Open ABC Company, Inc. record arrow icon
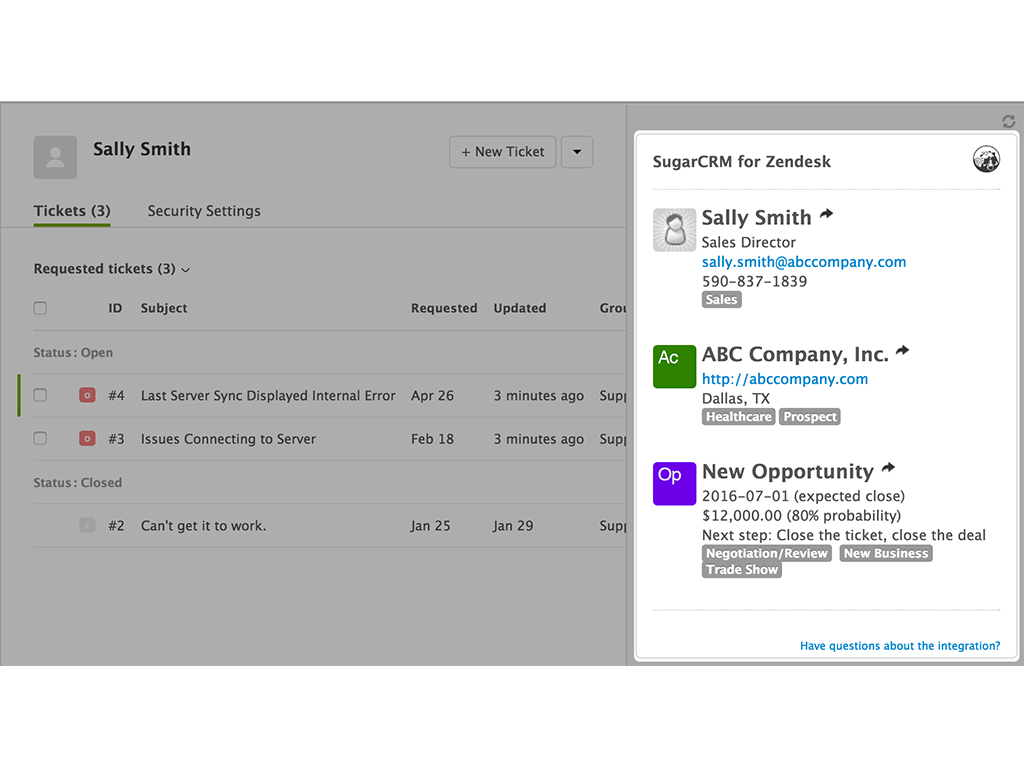This screenshot has width=1024, height=768. coord(903,351)
